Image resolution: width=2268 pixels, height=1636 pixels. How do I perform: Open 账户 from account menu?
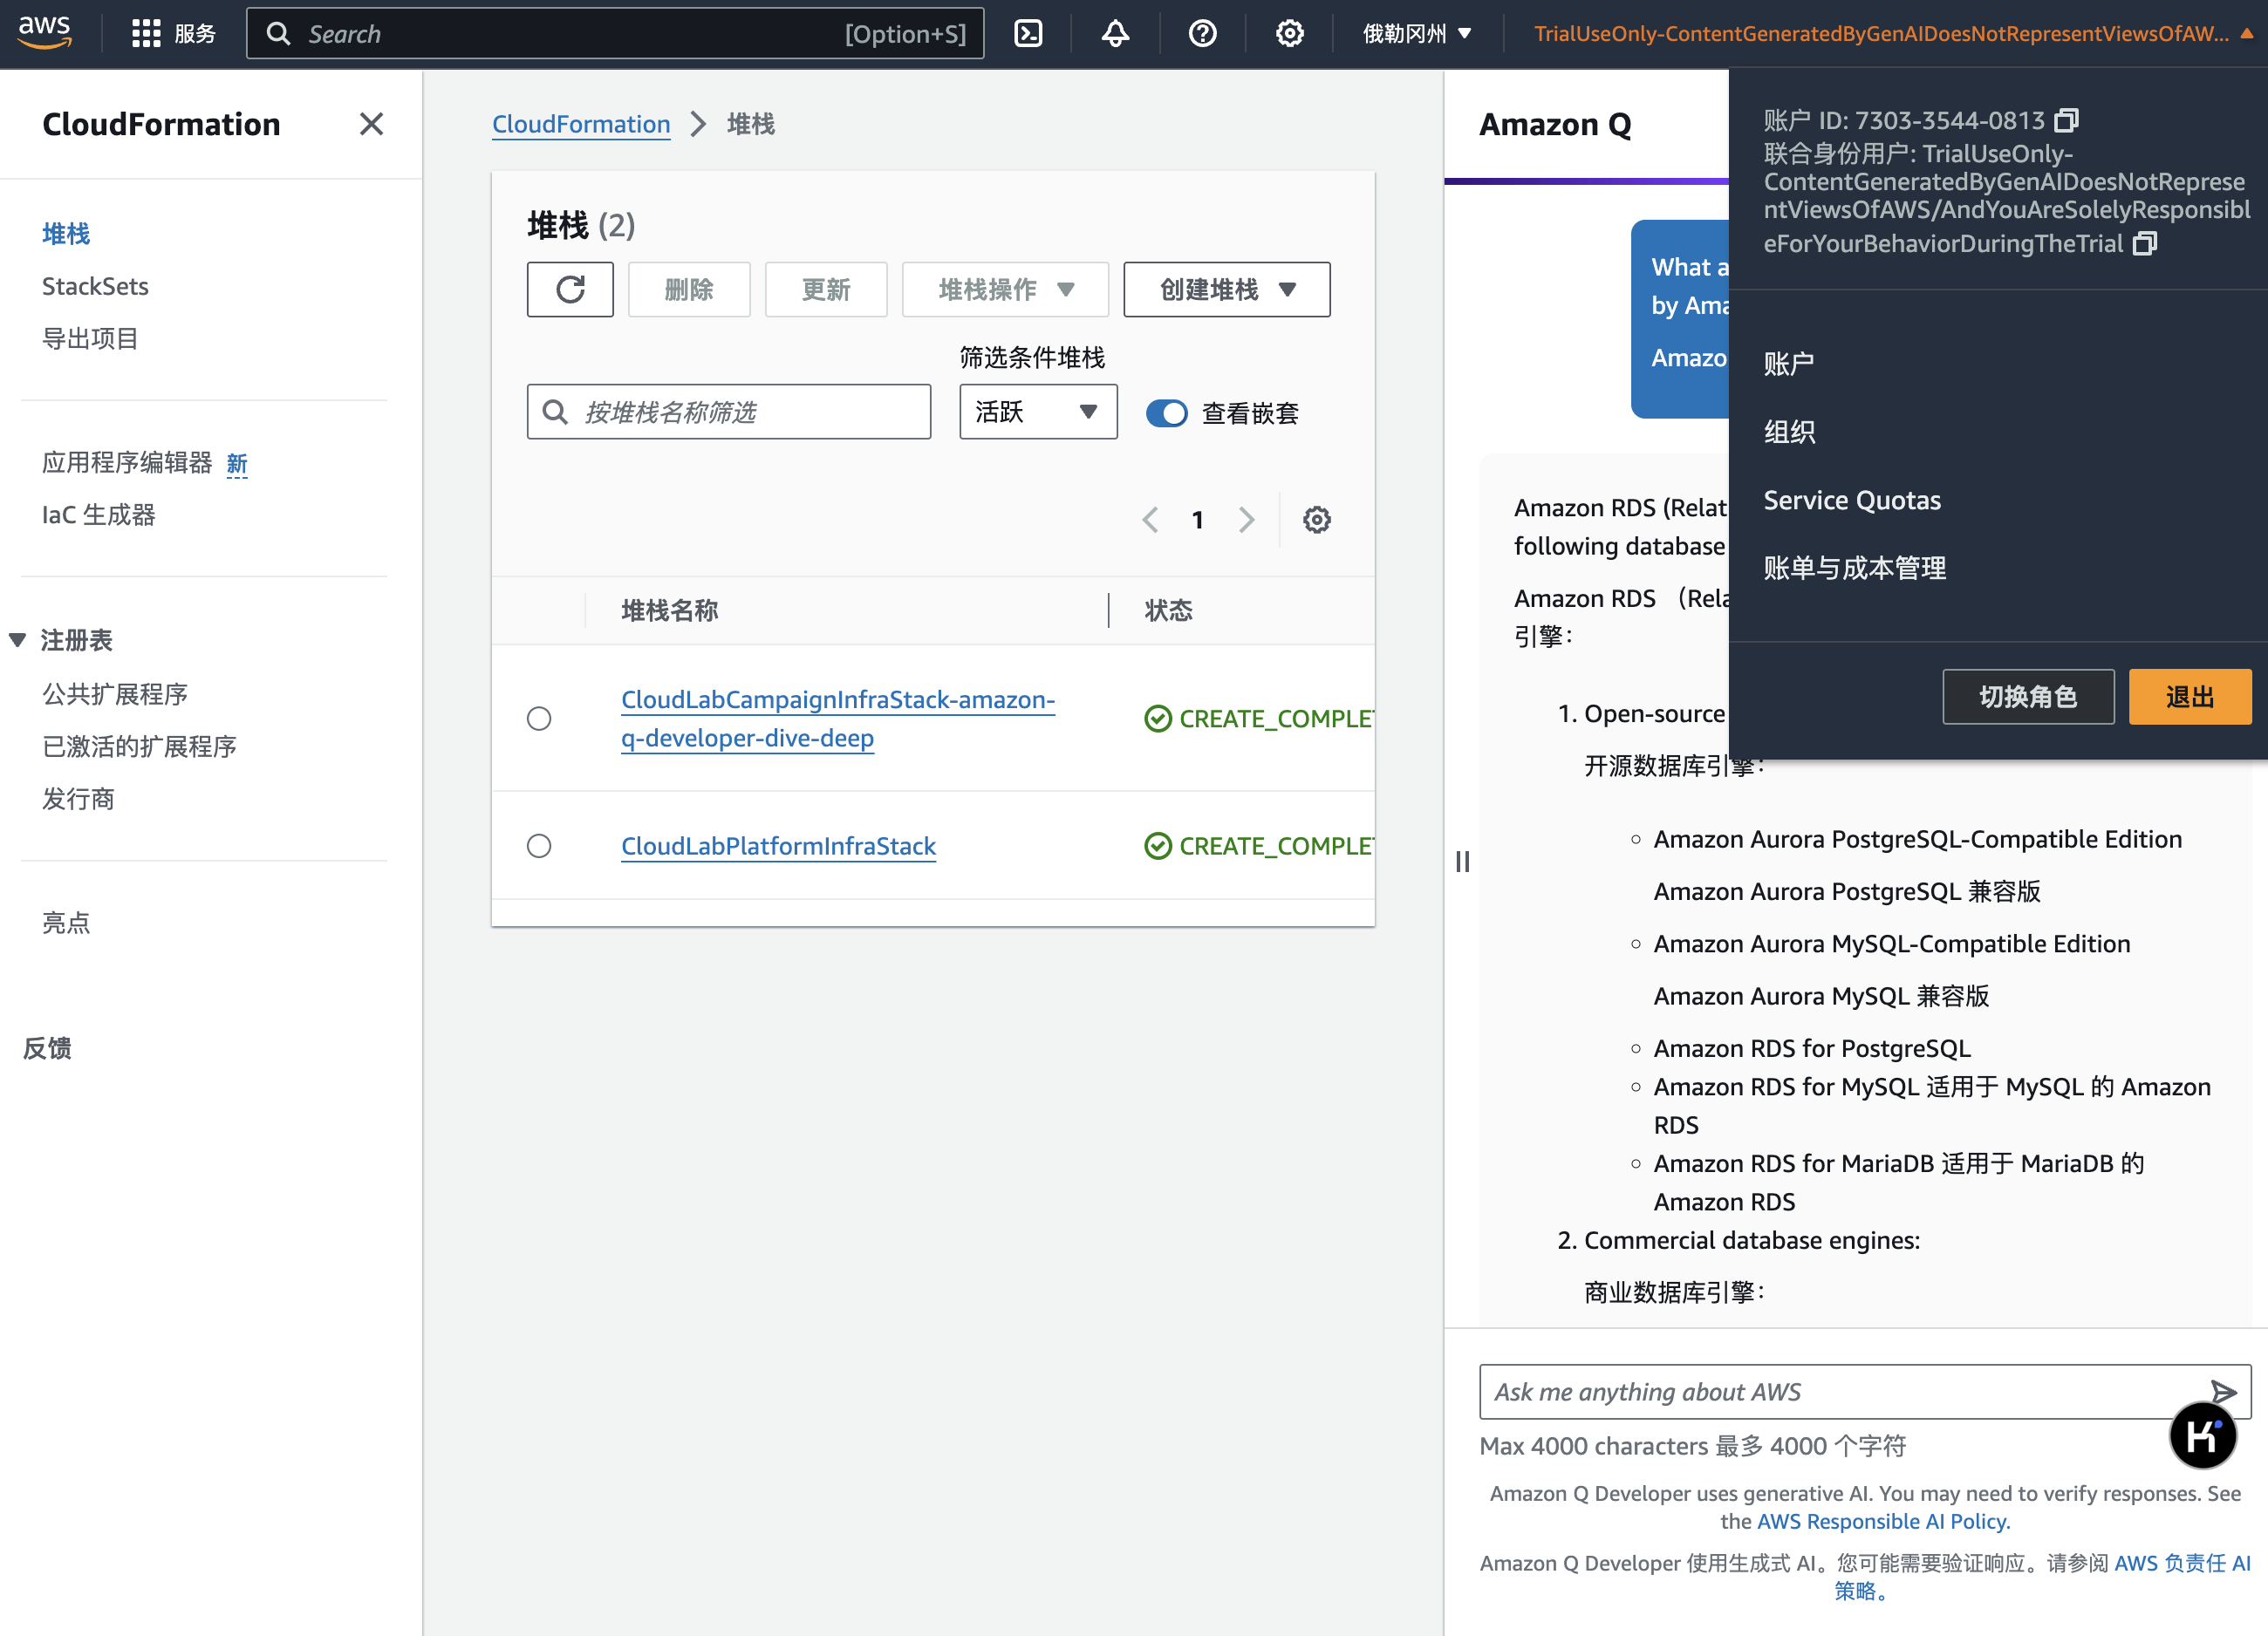click(1789, 364)
